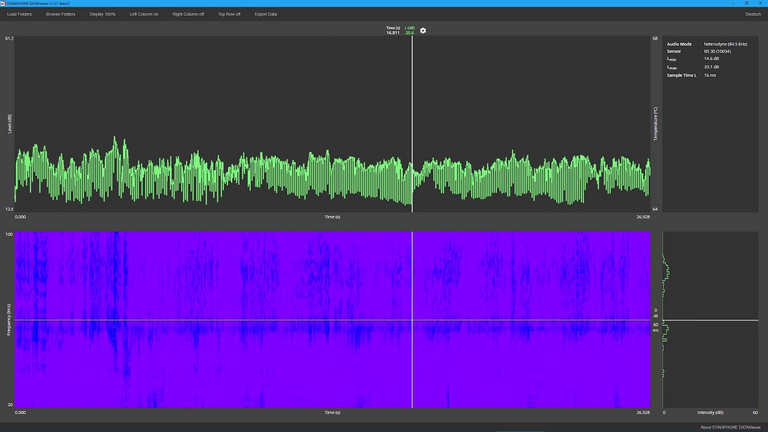Click Browse Folders in the top bar
The height and width of the screenshot is (432, 768).
point(60,14)
